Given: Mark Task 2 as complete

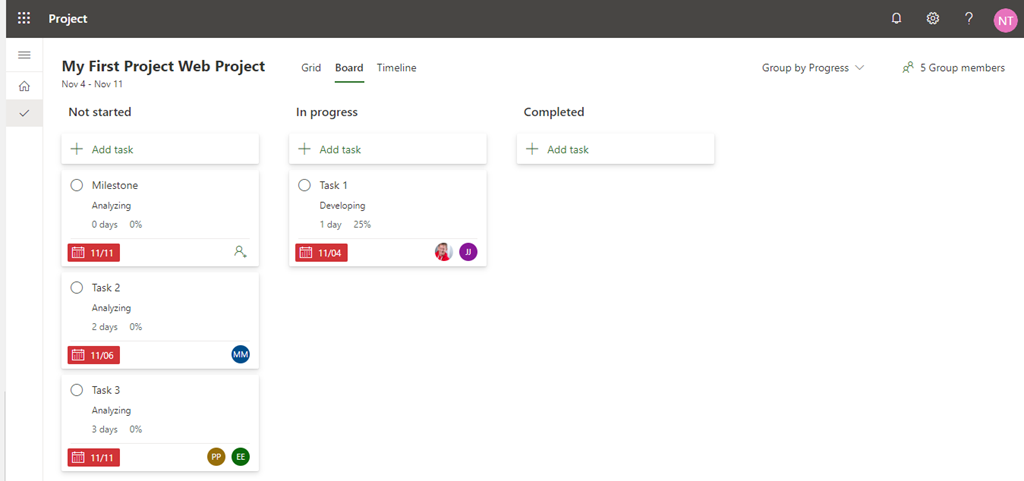Looking at the screenshot, I should click(x=77, y=287).
